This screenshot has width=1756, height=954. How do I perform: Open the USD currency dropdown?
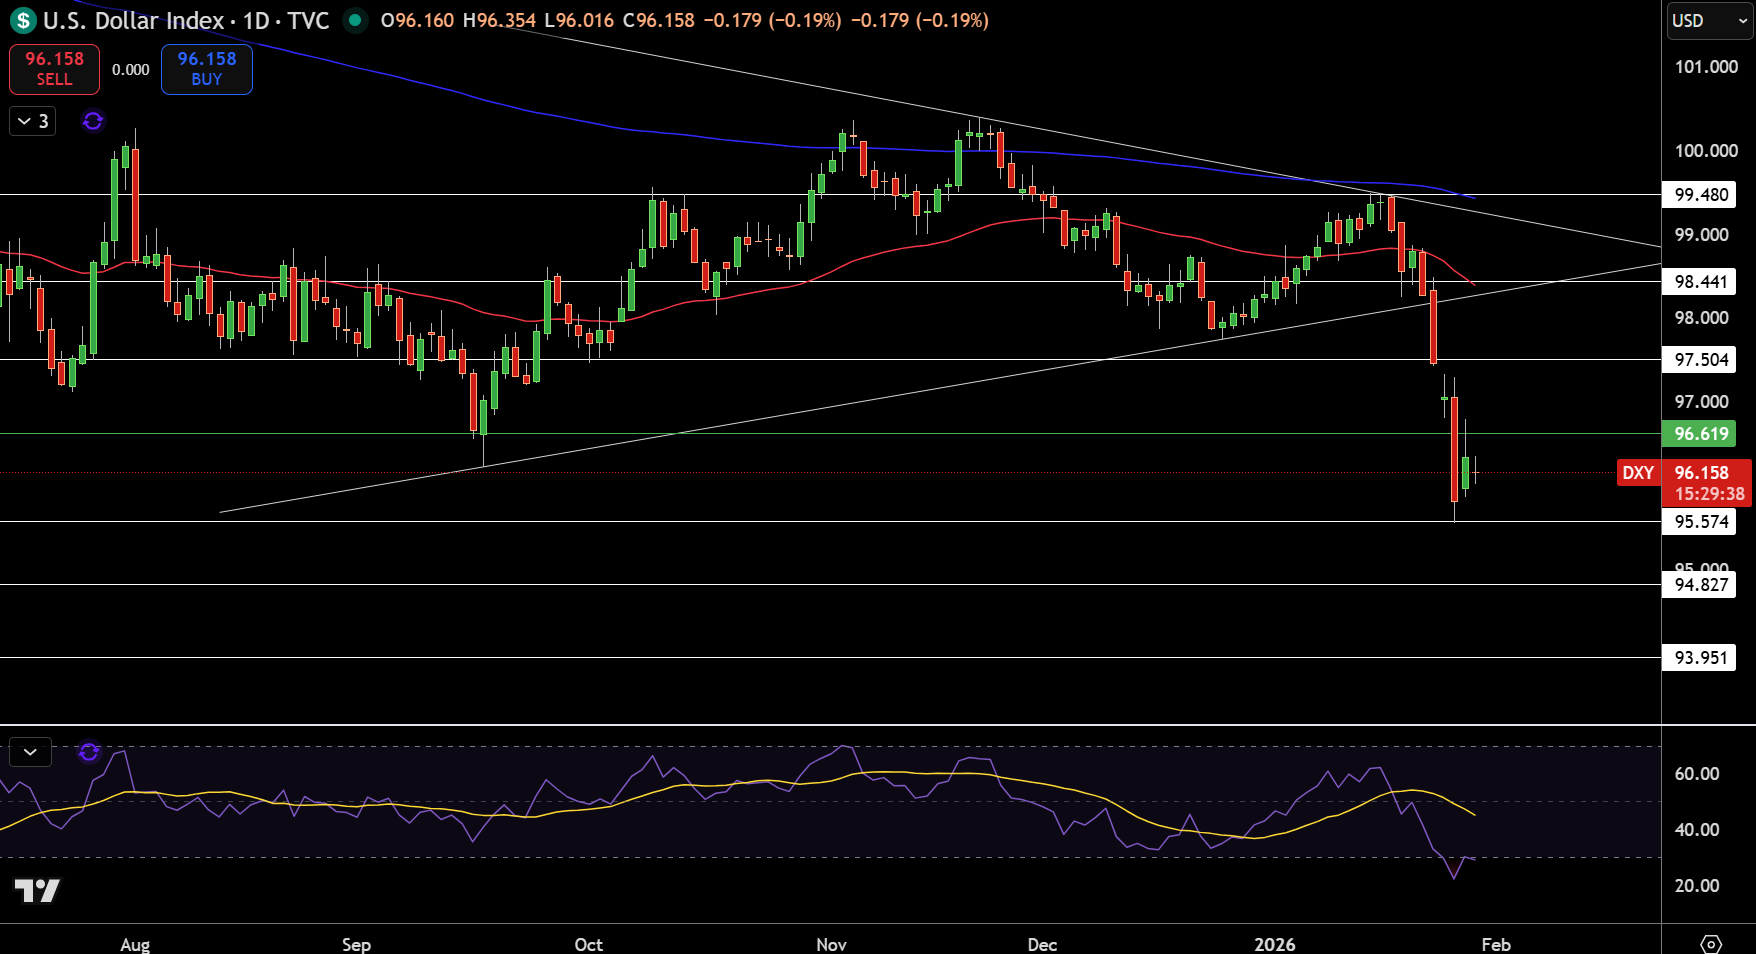click(1708, 20)
